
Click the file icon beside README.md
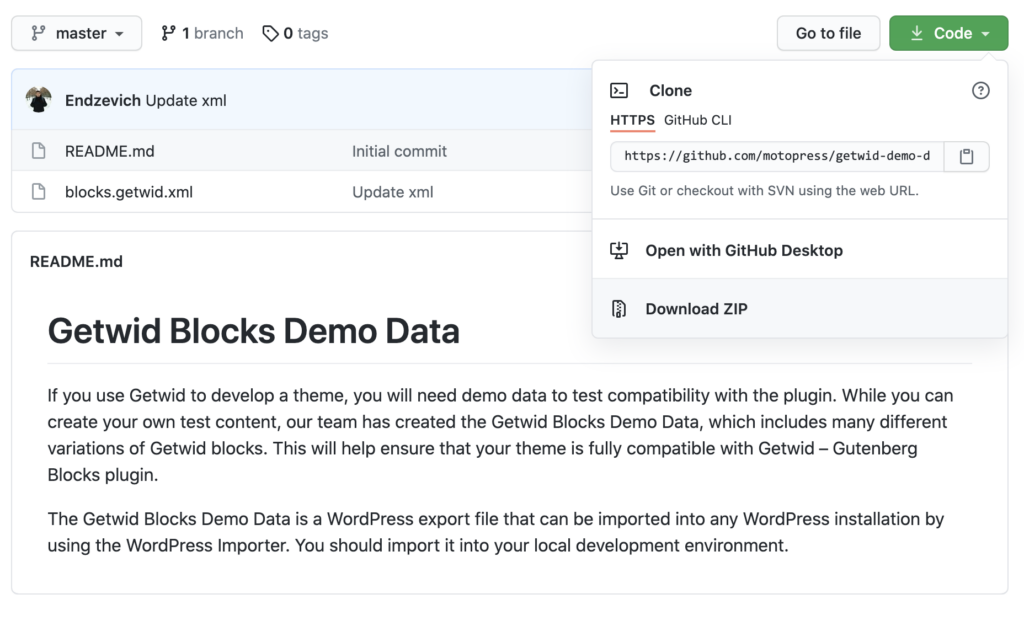(39, 151)
